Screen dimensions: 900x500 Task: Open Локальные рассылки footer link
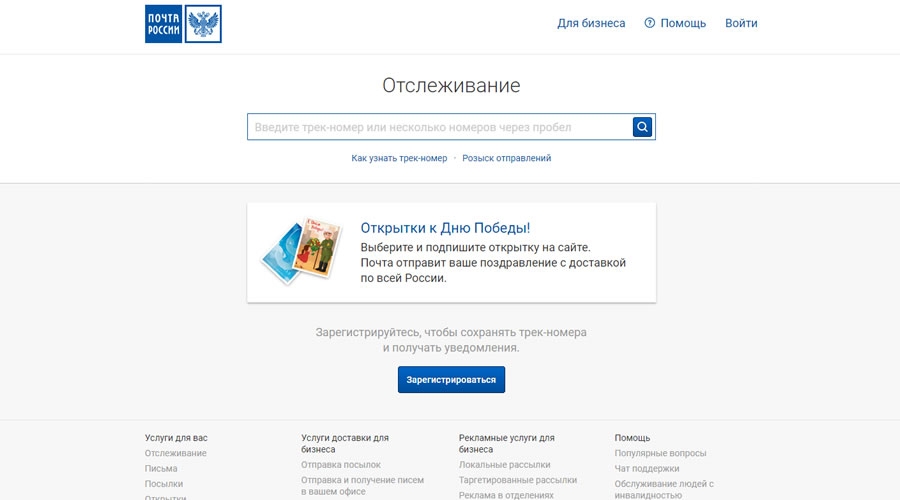(505, 464)
